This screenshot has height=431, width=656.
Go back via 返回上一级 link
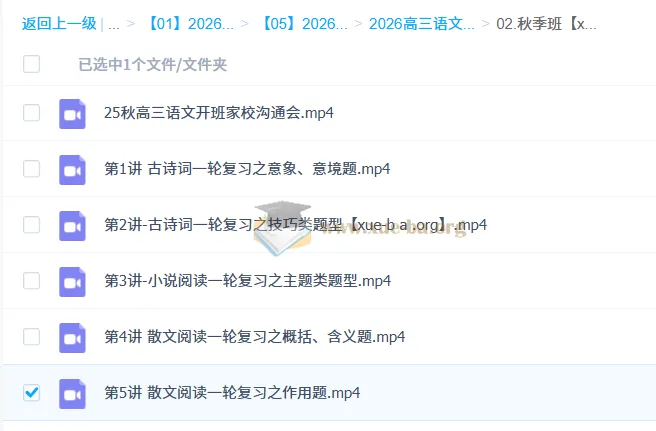tap(58, 23)
